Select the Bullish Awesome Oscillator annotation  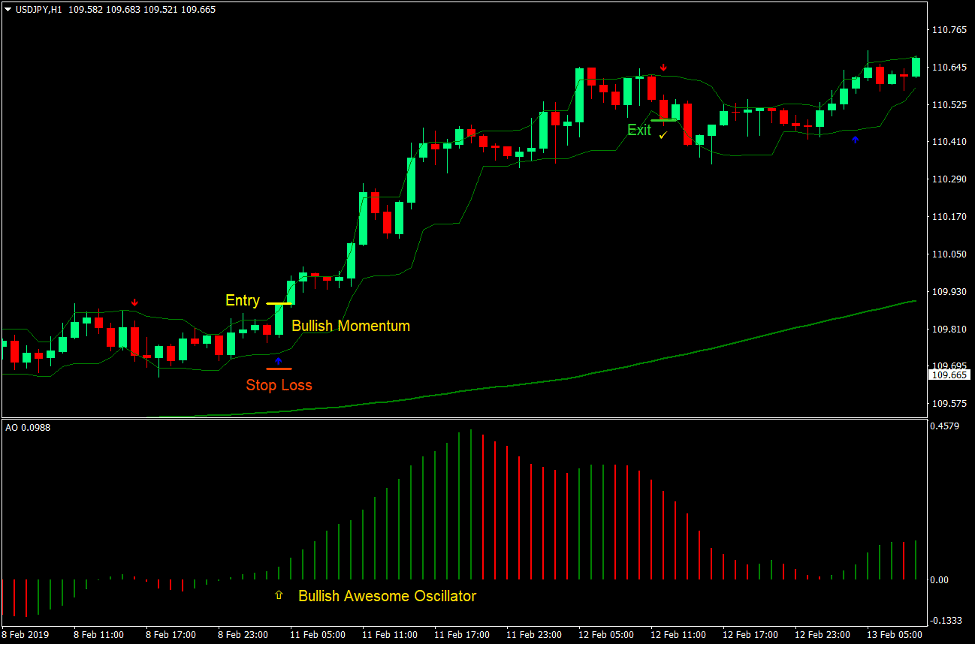(x=387, y=595)
